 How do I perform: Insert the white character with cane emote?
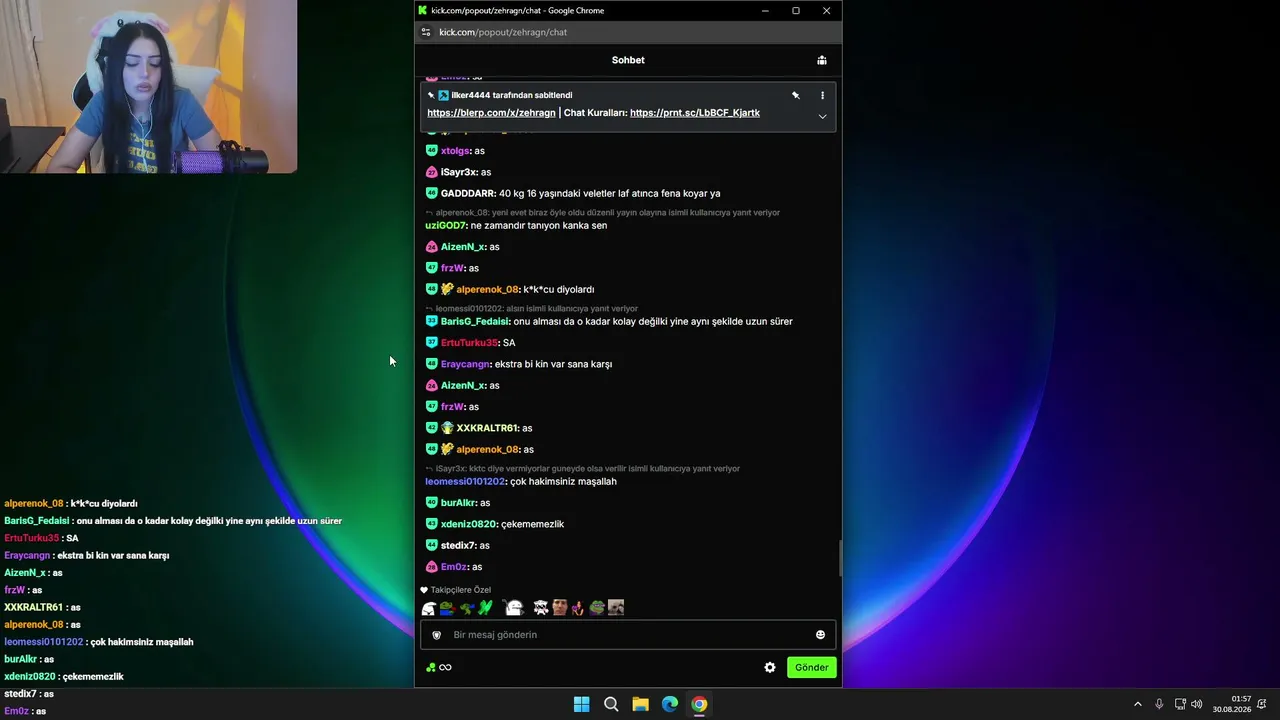[513, 608]
